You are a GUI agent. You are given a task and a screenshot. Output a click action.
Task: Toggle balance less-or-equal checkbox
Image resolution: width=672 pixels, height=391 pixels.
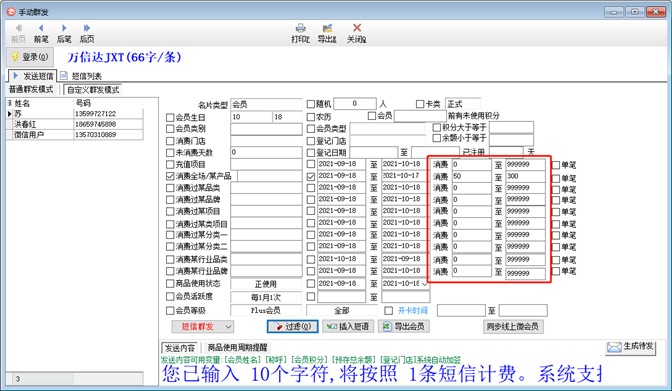(x=437, y=138)
